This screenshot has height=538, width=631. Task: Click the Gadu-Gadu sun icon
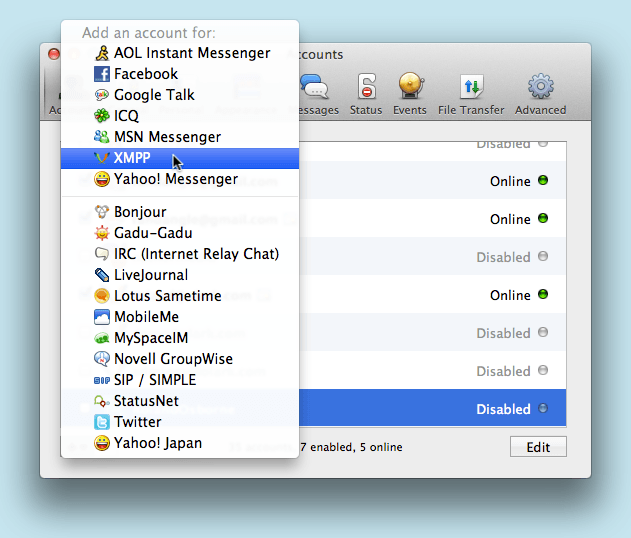tap(101, 233)
